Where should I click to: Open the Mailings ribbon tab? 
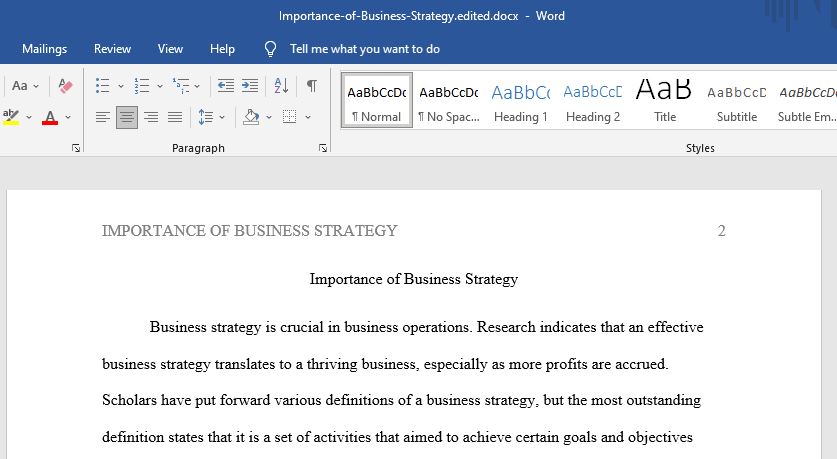[x=44, y=49]
